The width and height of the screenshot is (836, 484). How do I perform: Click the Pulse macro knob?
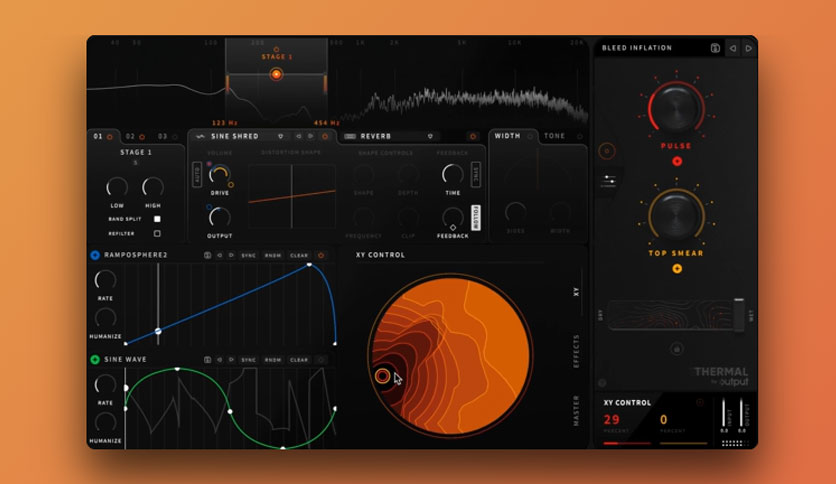click(677, 109)
